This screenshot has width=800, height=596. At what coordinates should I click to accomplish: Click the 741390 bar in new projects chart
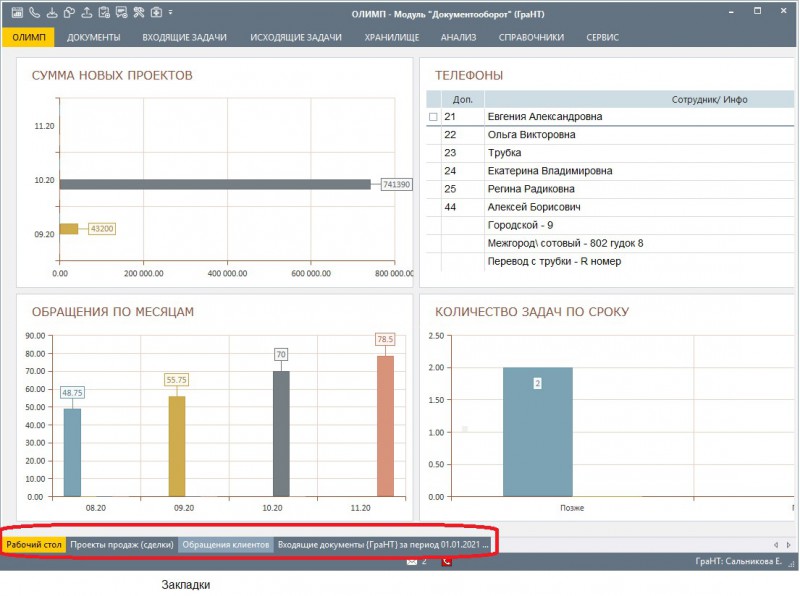coord(215,184)
